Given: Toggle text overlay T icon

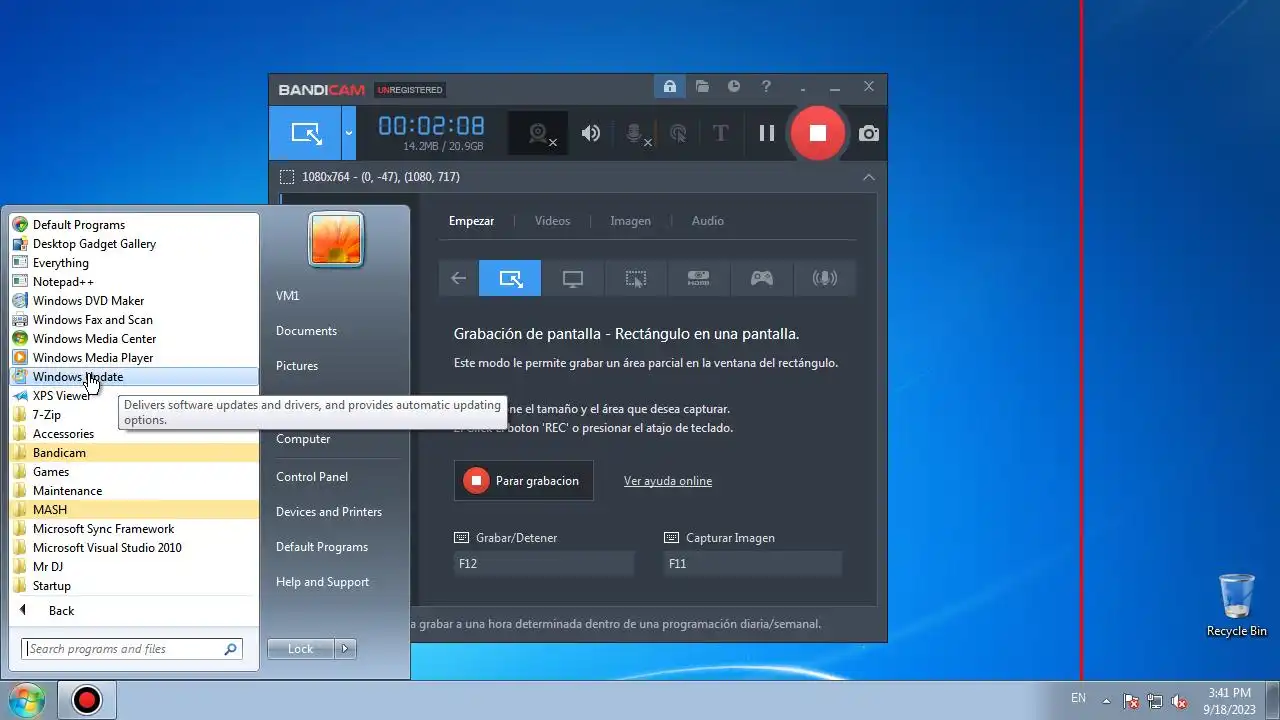Looking at the screenshot, I should [720, 133].
